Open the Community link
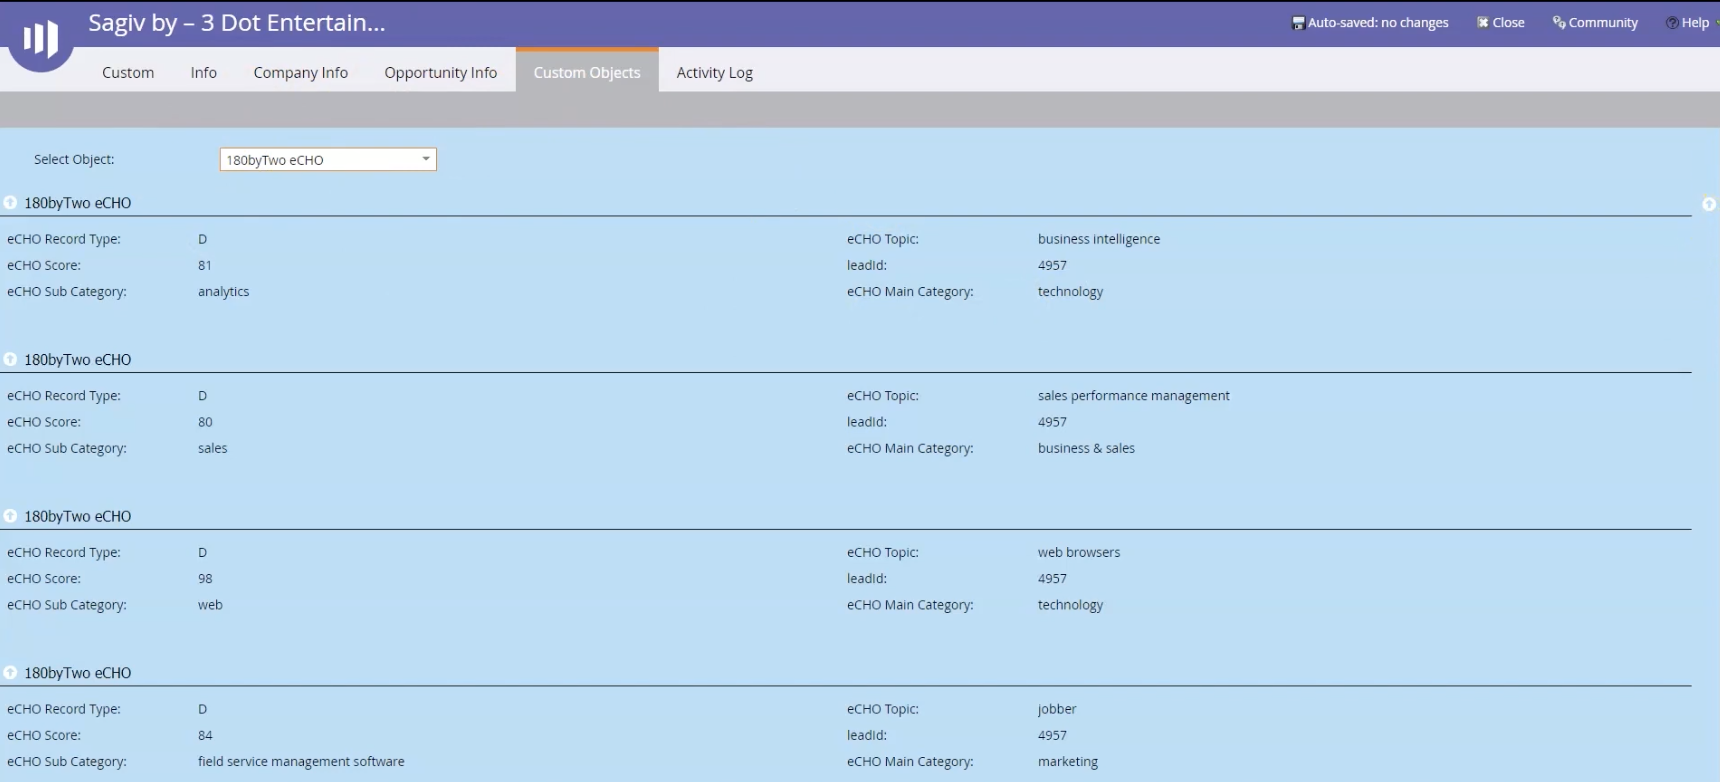This screenshot has width=1720, height=782. 1595,23
